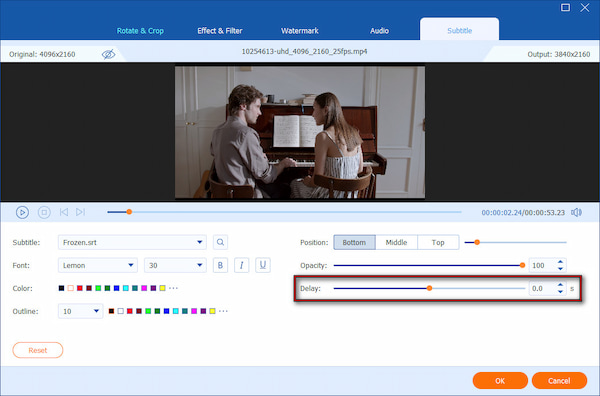This screenshot has width=600, height=396.
Task: Search for subtitles online with magnifier icon
Action: [220, 242]
